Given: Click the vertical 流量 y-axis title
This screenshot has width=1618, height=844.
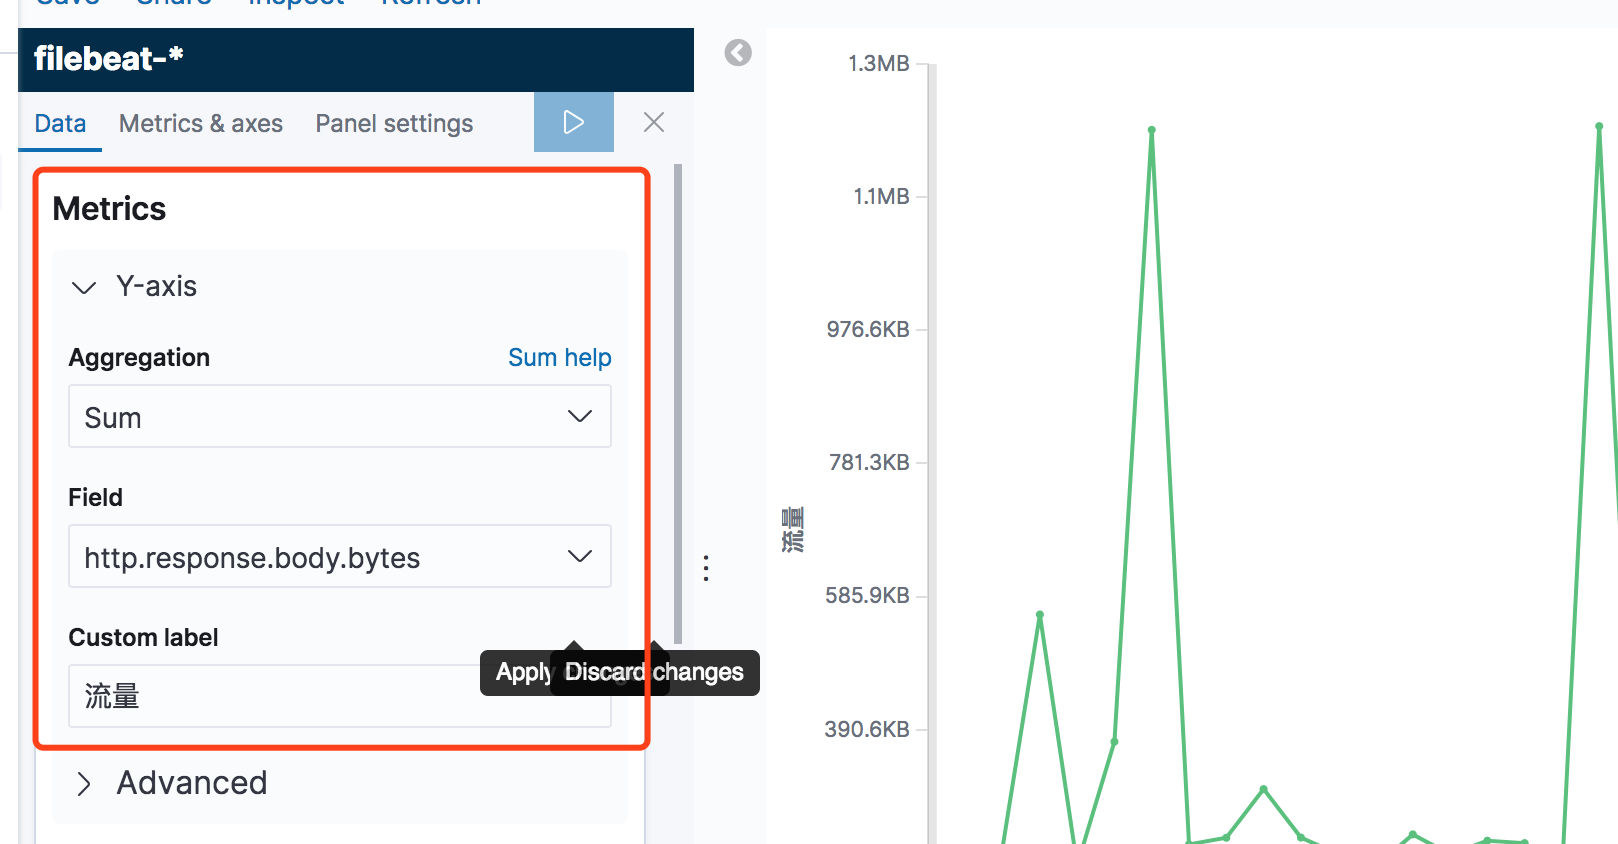Looking at the screenshot, I should click(792, 530).
